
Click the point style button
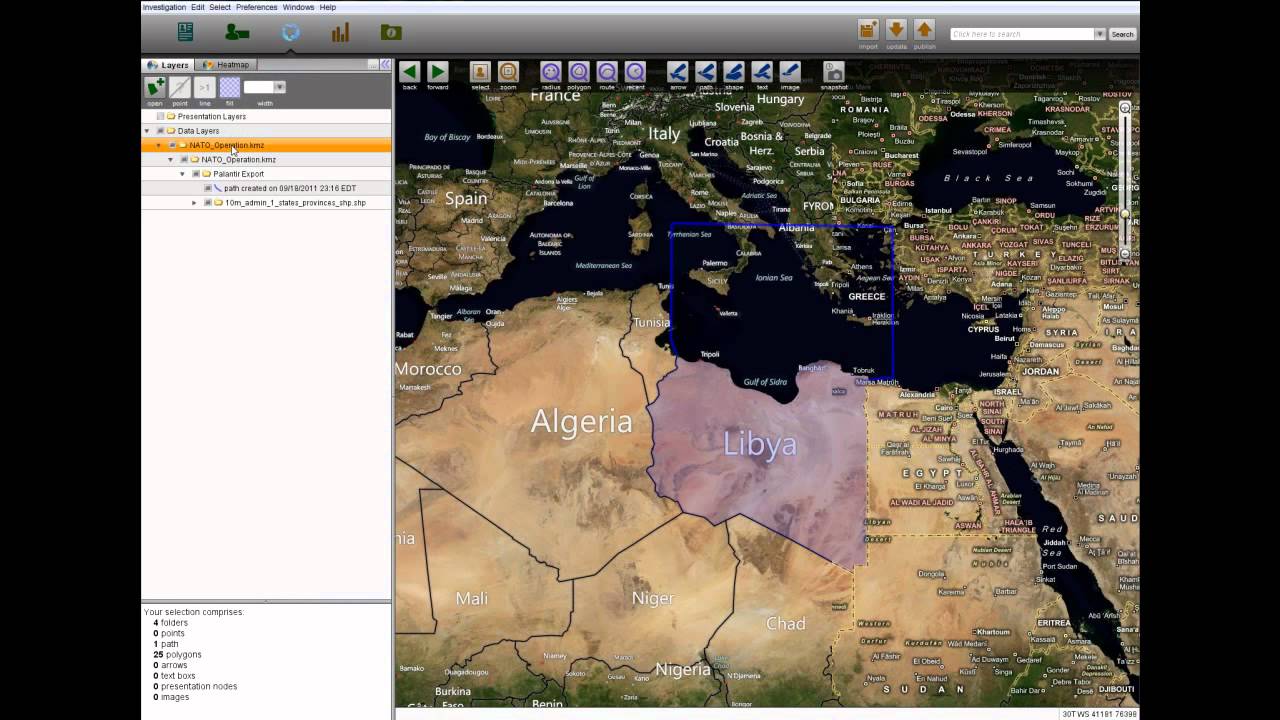pyautogui.click(x=180, y=87)
